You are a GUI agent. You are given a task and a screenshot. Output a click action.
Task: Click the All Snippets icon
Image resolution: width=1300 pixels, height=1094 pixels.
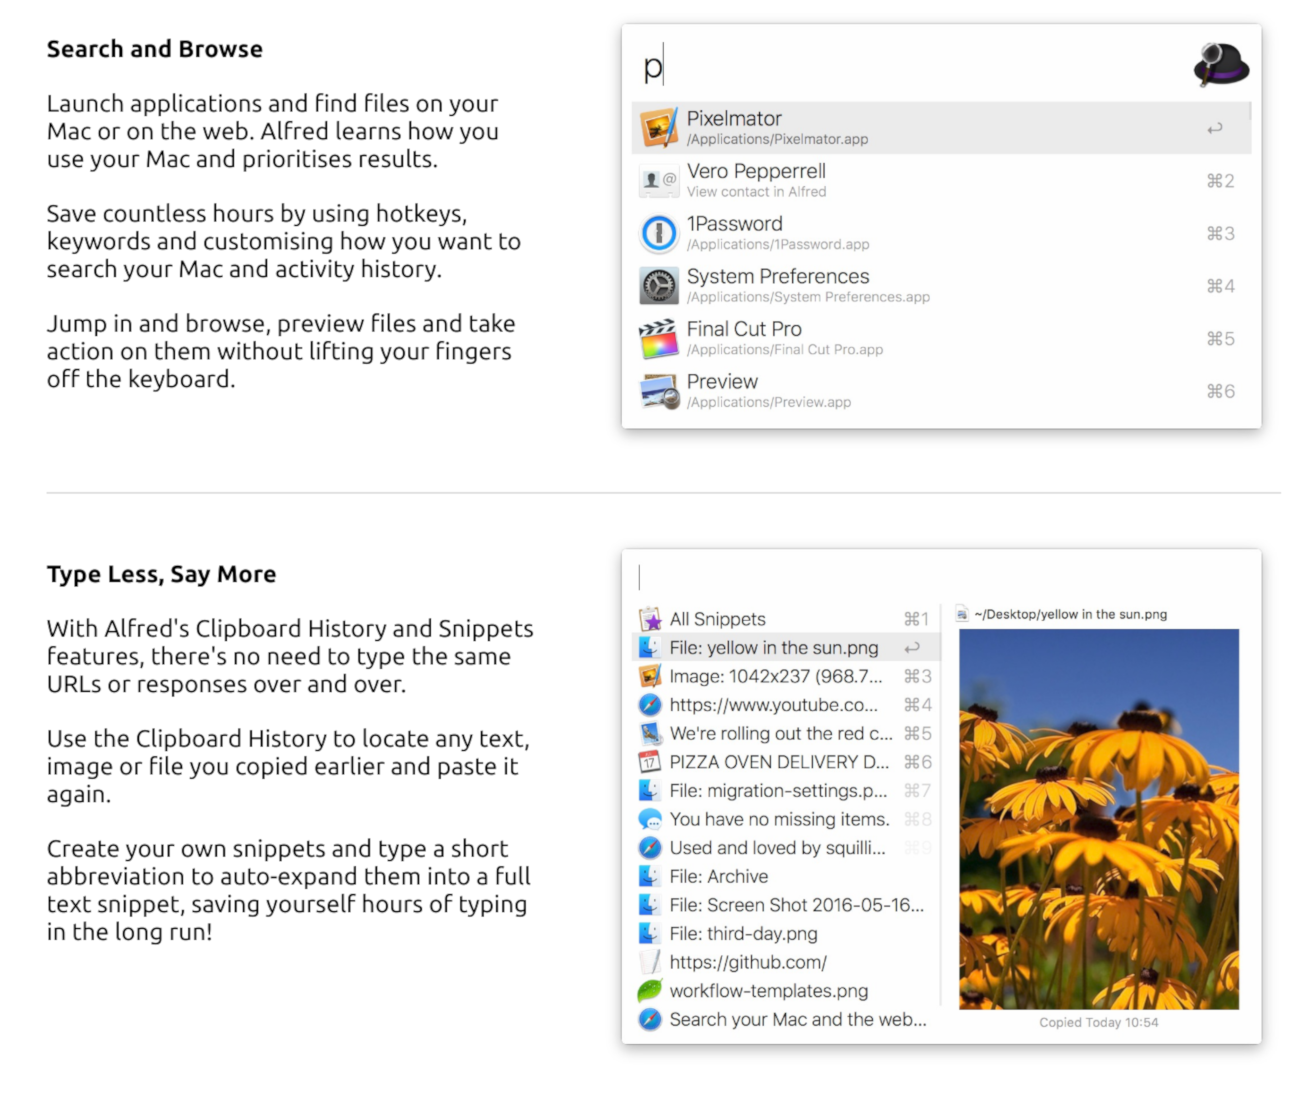(x=651, y=620)
